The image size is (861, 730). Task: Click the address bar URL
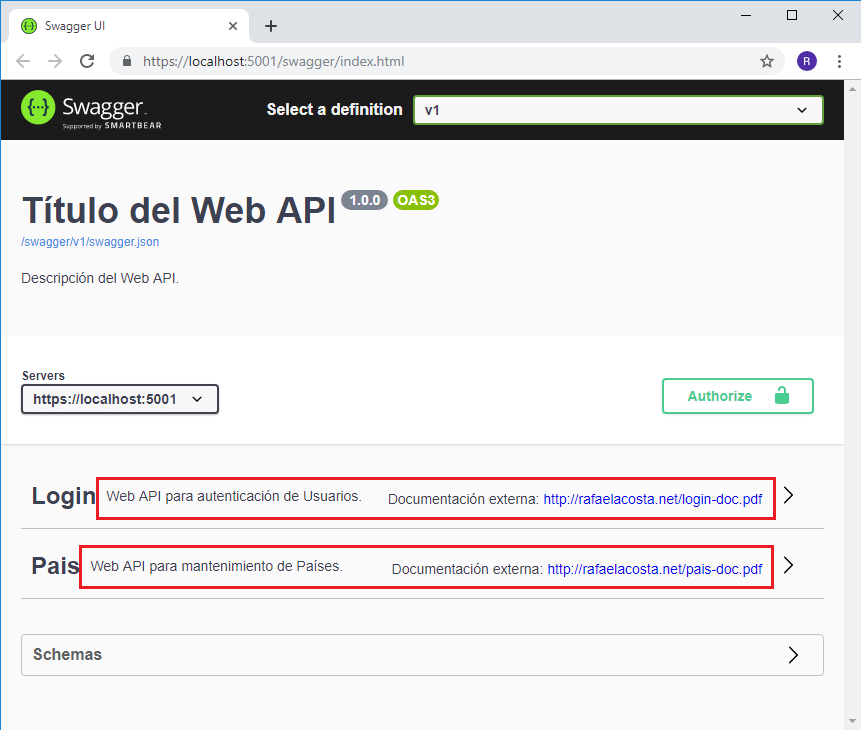coord(273,61)
